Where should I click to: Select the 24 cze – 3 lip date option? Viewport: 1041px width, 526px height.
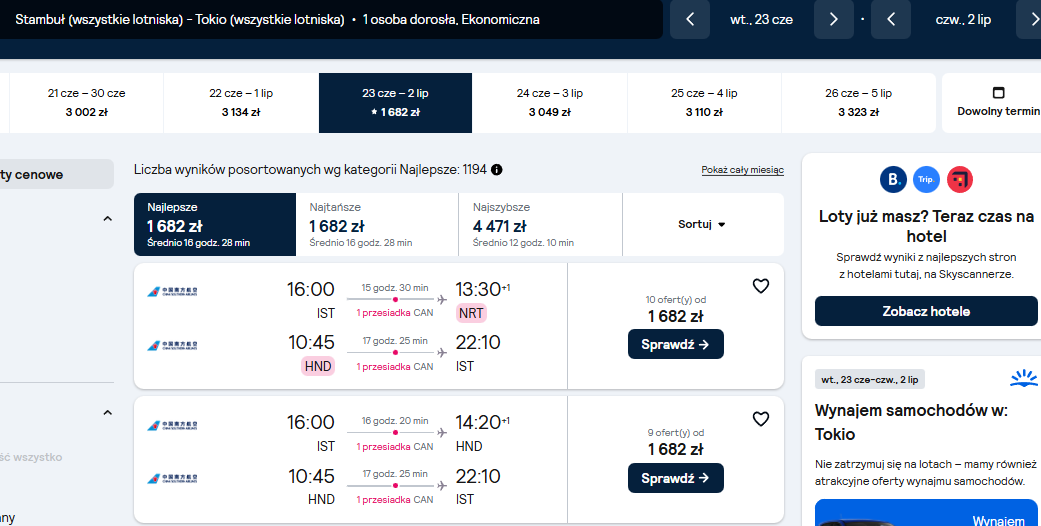(550, 103)
